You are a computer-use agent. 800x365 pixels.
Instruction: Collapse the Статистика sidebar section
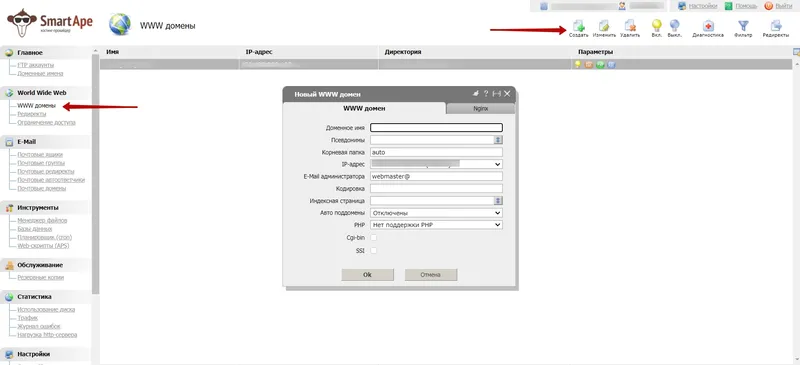45,297
